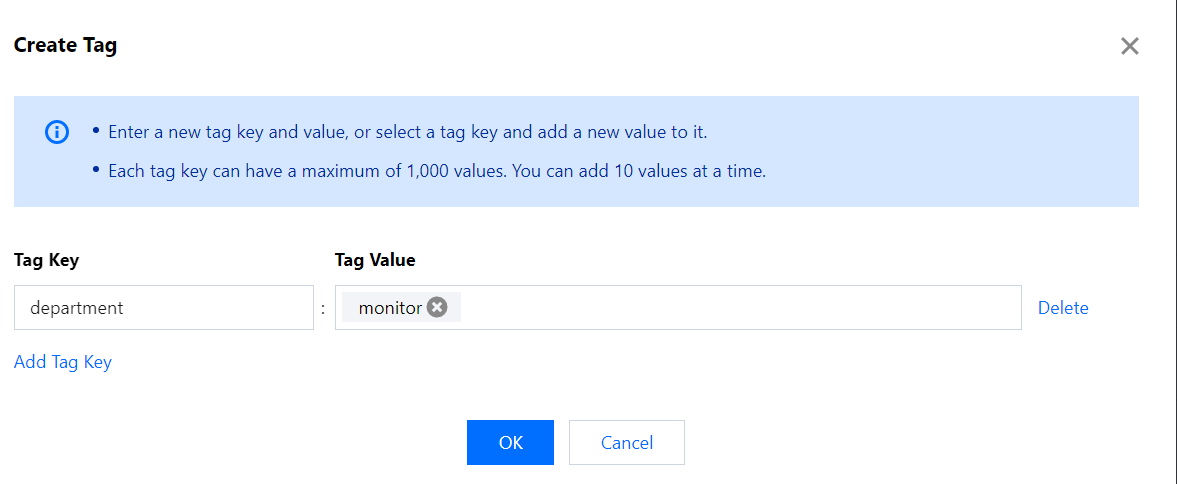Click the first bullet point marker

click(x=96, y=132)
